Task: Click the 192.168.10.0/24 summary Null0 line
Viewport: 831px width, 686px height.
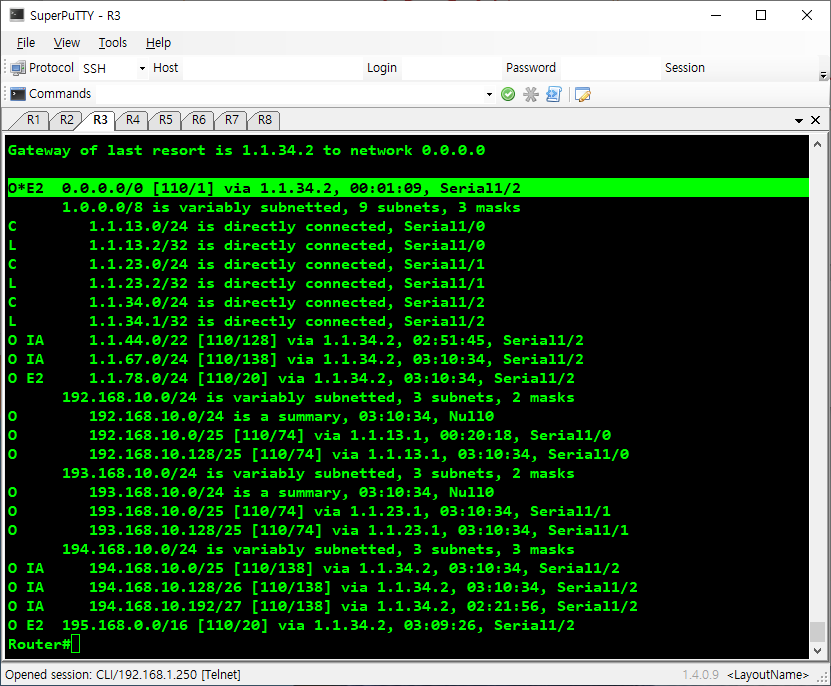Action: [x=251, y=417]
